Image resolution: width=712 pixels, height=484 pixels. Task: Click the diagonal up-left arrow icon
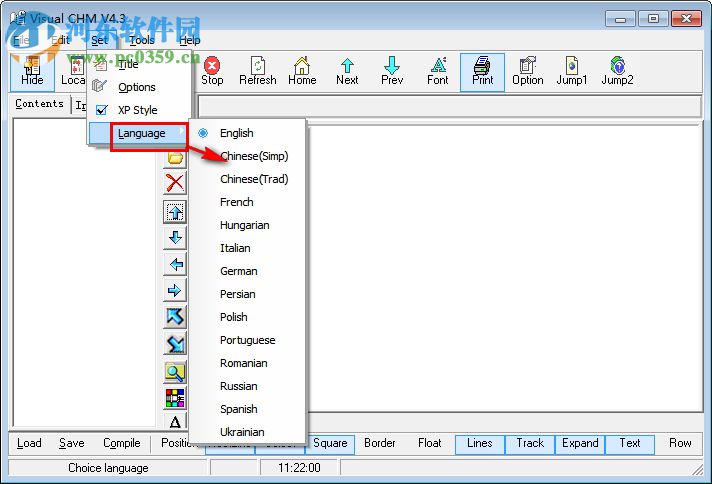[175, 317]
